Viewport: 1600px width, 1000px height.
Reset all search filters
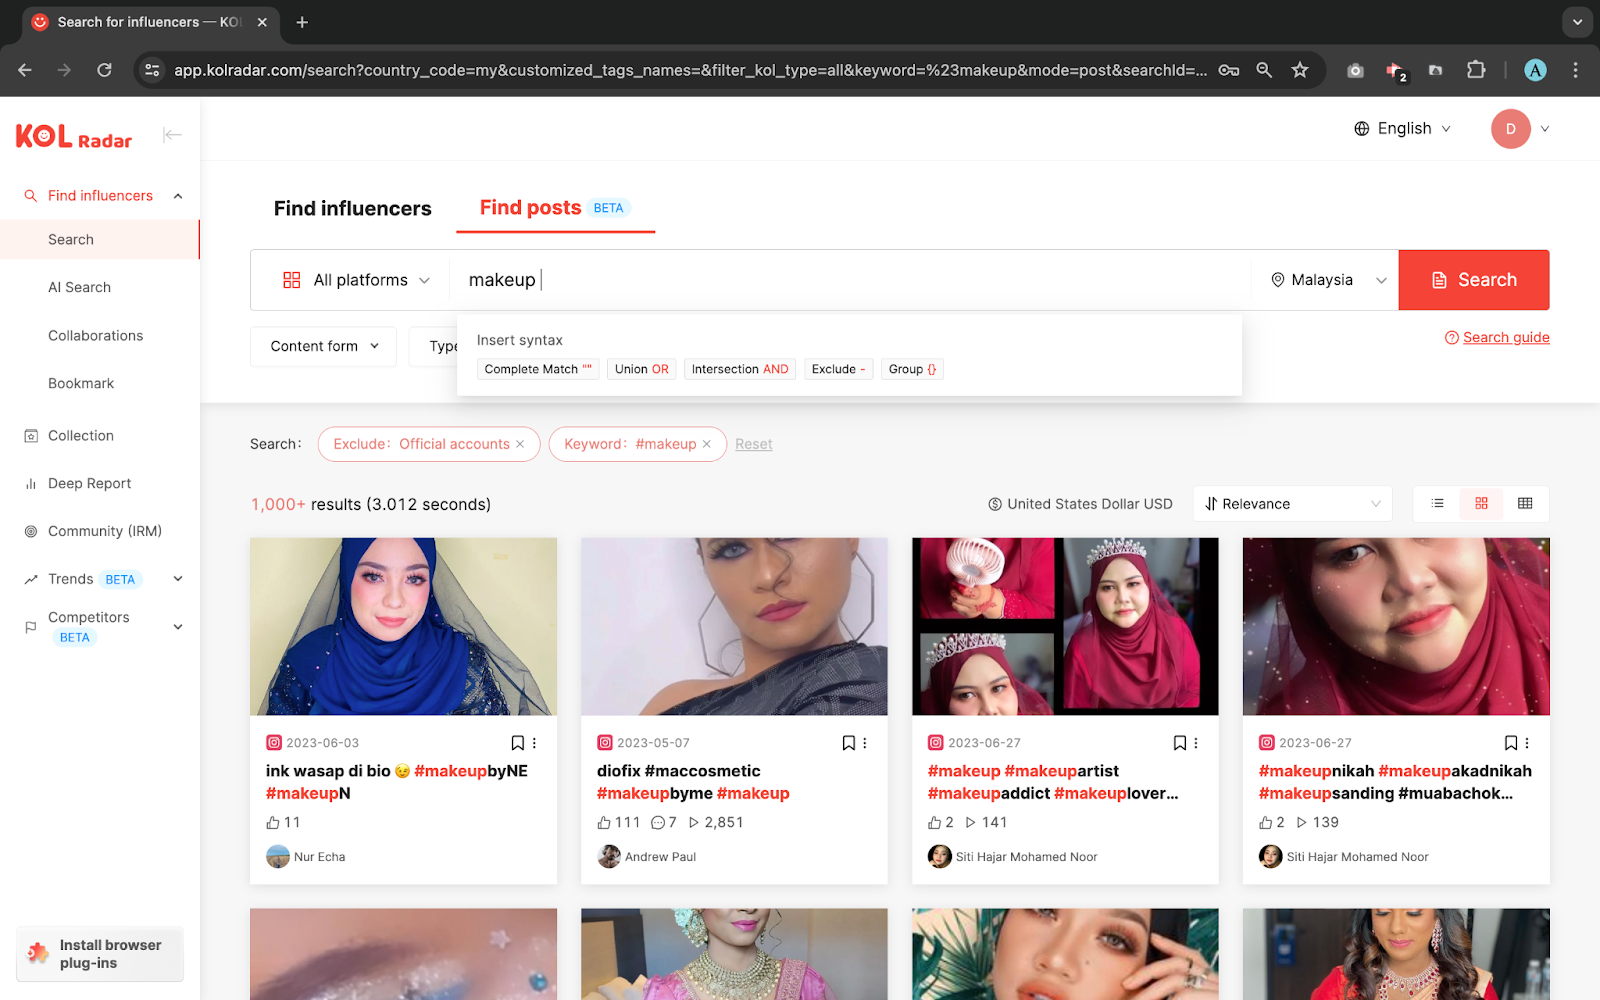754,444
